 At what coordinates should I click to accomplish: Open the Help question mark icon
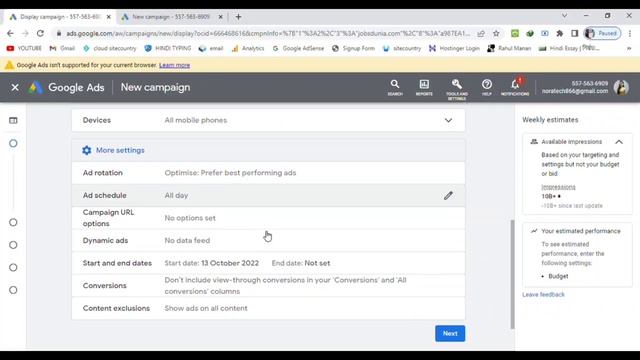(487, 87)
